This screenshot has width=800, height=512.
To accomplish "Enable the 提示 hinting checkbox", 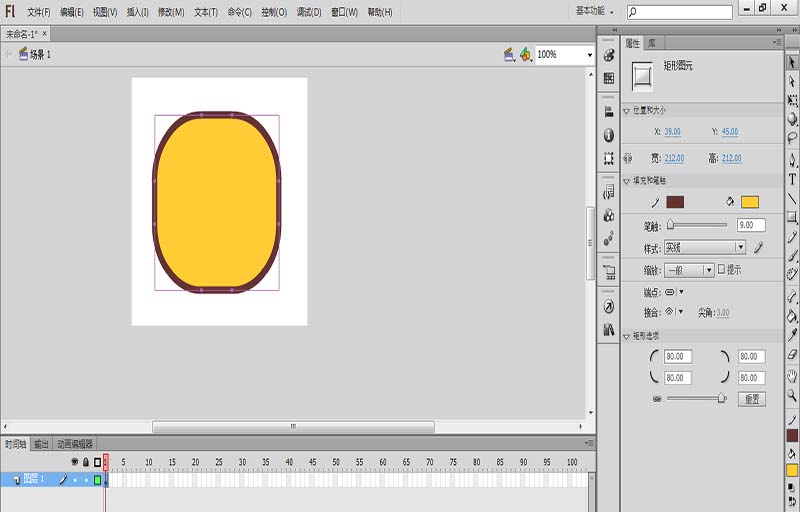I will point(721,269).
